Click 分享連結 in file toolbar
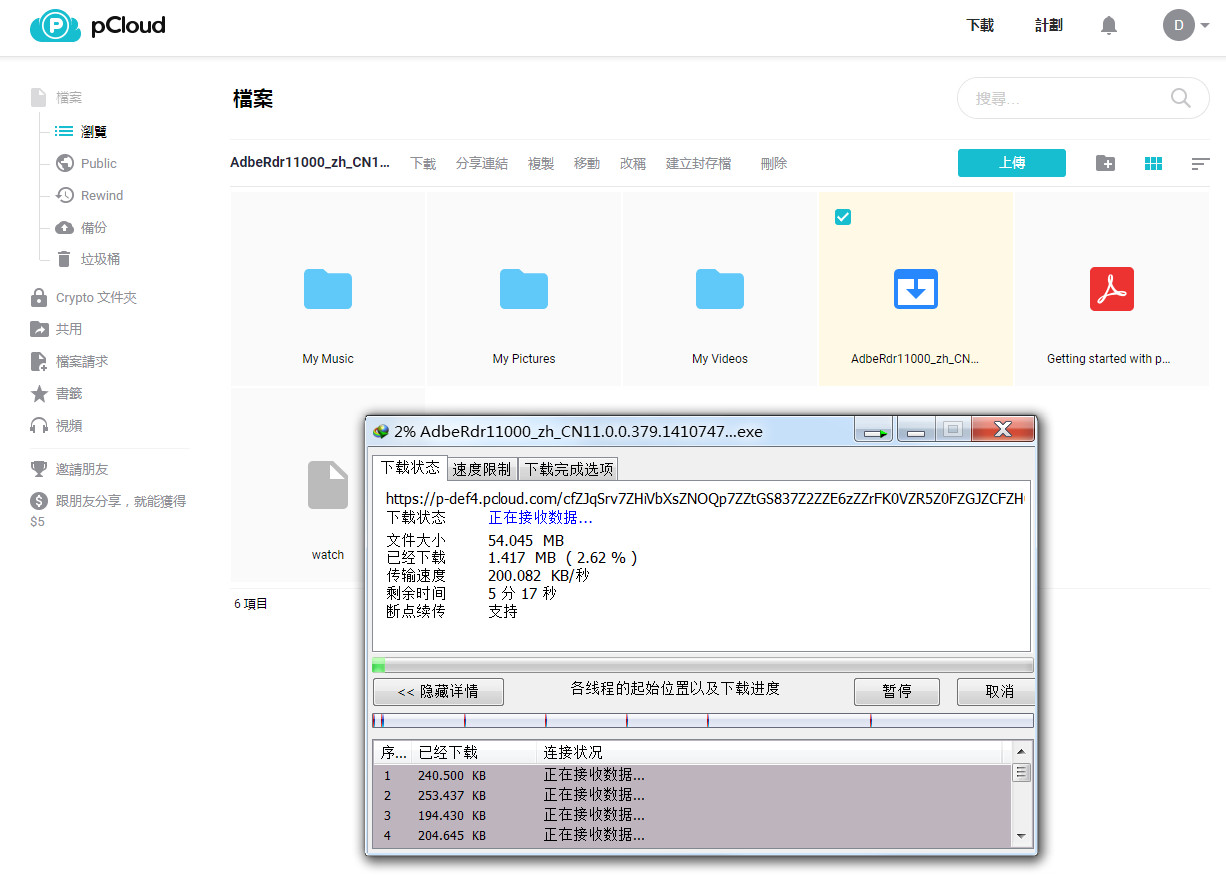The image size is (1226, 895). click(x=482, y=163)
